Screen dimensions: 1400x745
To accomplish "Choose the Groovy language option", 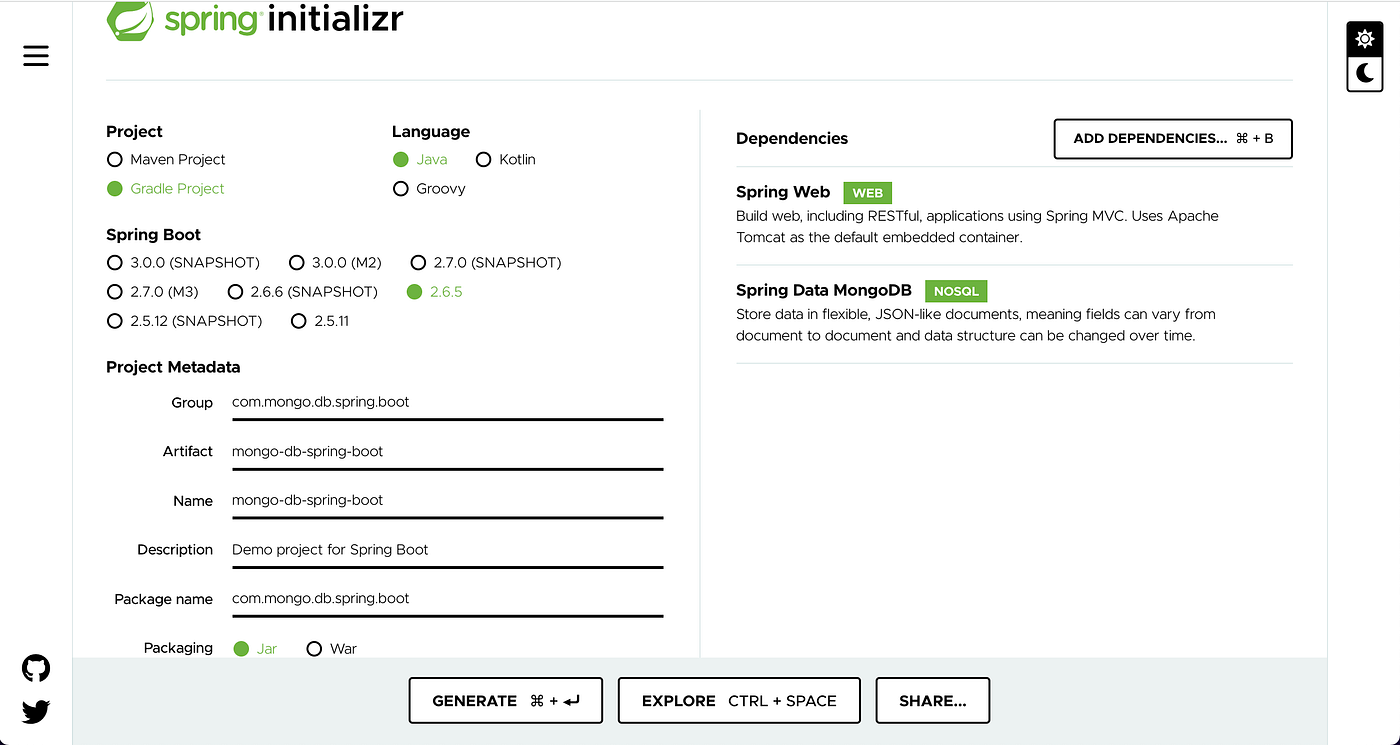I will pyautogui.click(x=401, y=188).
